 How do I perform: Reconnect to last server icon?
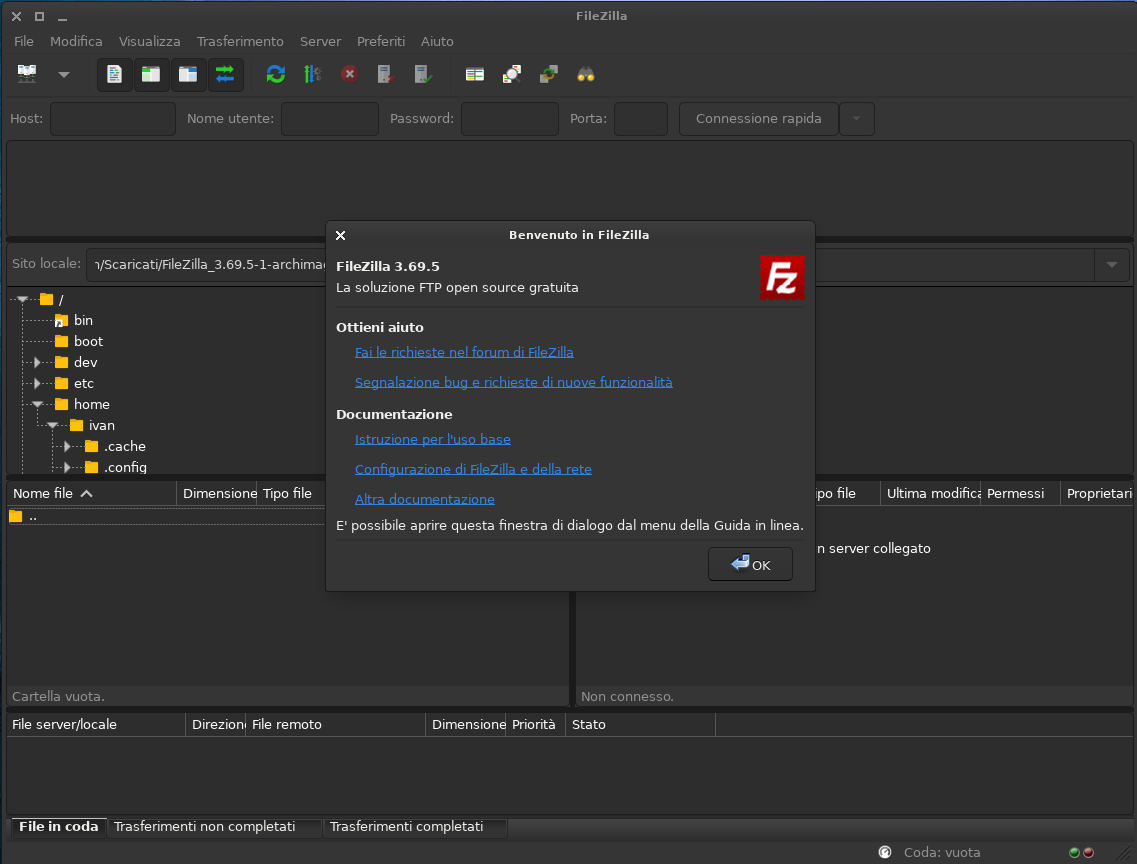point(423,74)
